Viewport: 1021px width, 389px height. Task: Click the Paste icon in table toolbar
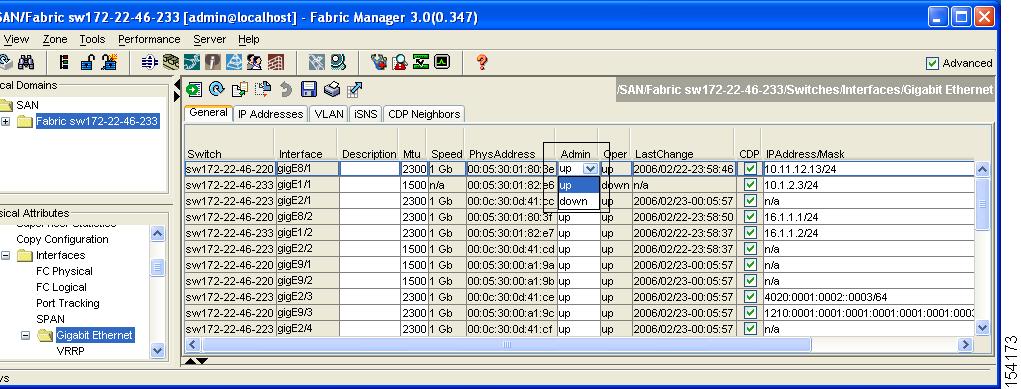tap(262, 89)
